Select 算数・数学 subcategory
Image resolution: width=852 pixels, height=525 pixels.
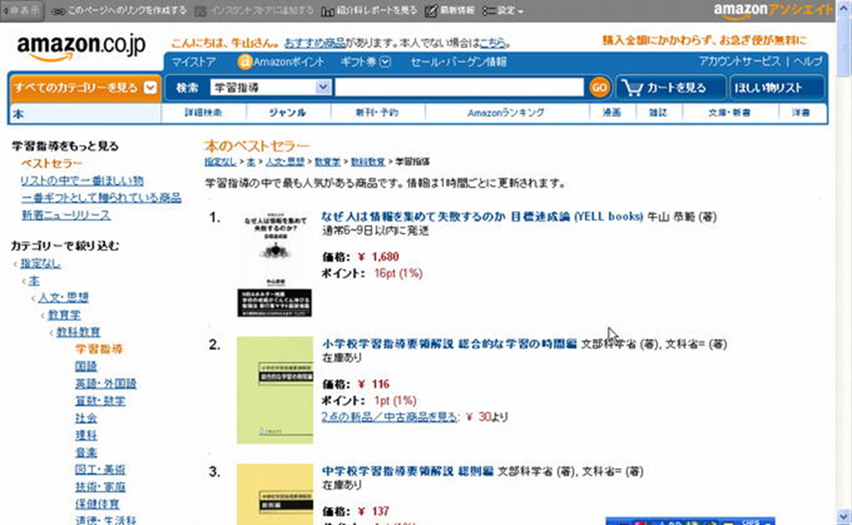(x=101, y=401)
